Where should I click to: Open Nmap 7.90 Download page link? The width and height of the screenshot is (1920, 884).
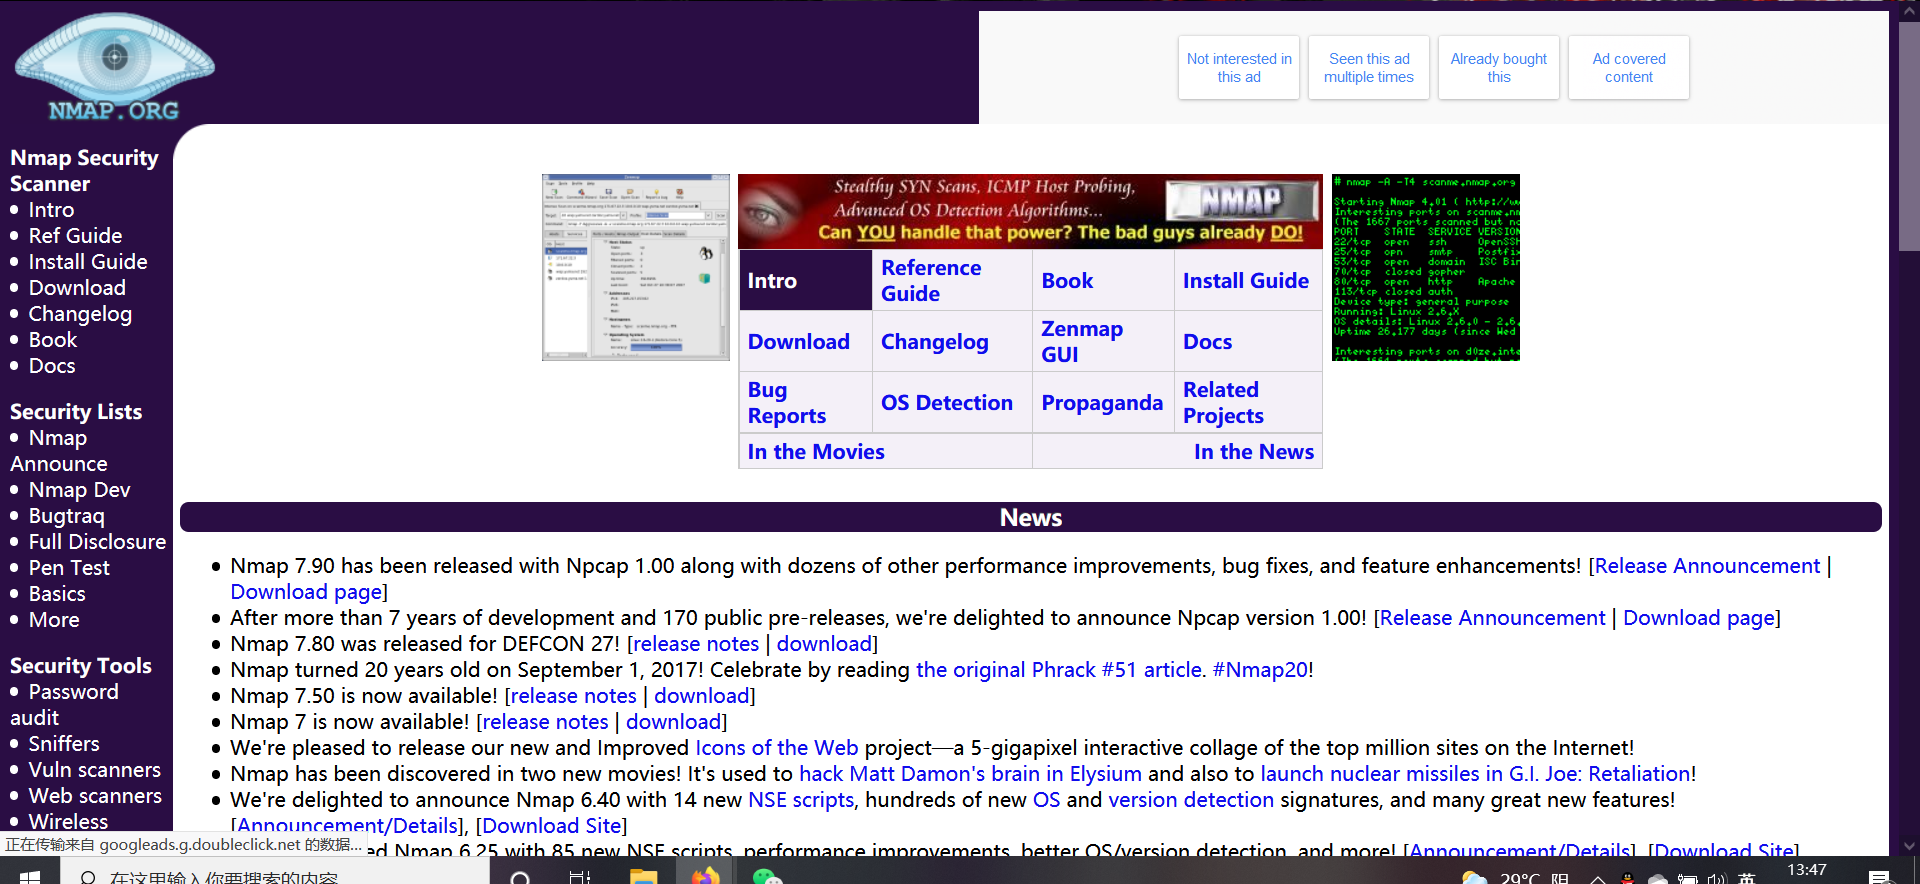(x=306, y=592)
